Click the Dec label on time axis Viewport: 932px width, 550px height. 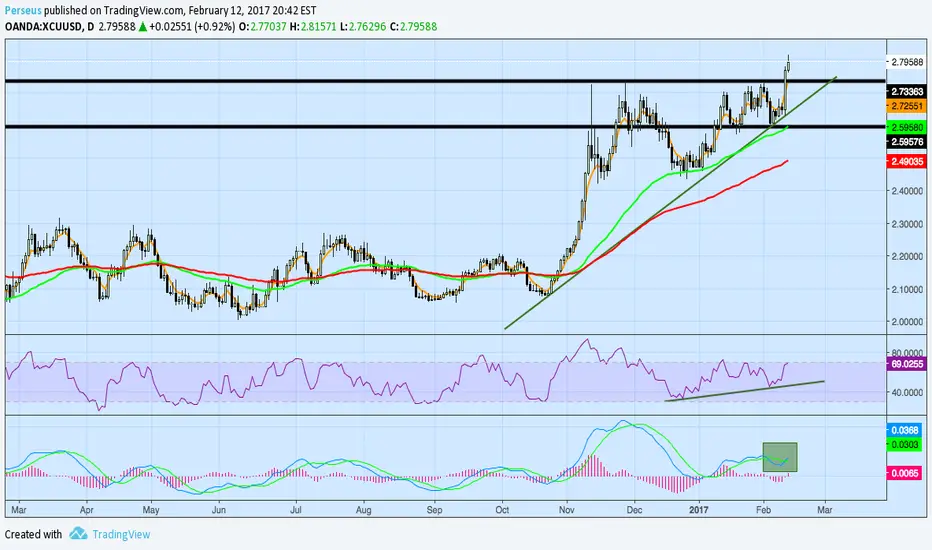pyautogui.click(x=634, y=510)
